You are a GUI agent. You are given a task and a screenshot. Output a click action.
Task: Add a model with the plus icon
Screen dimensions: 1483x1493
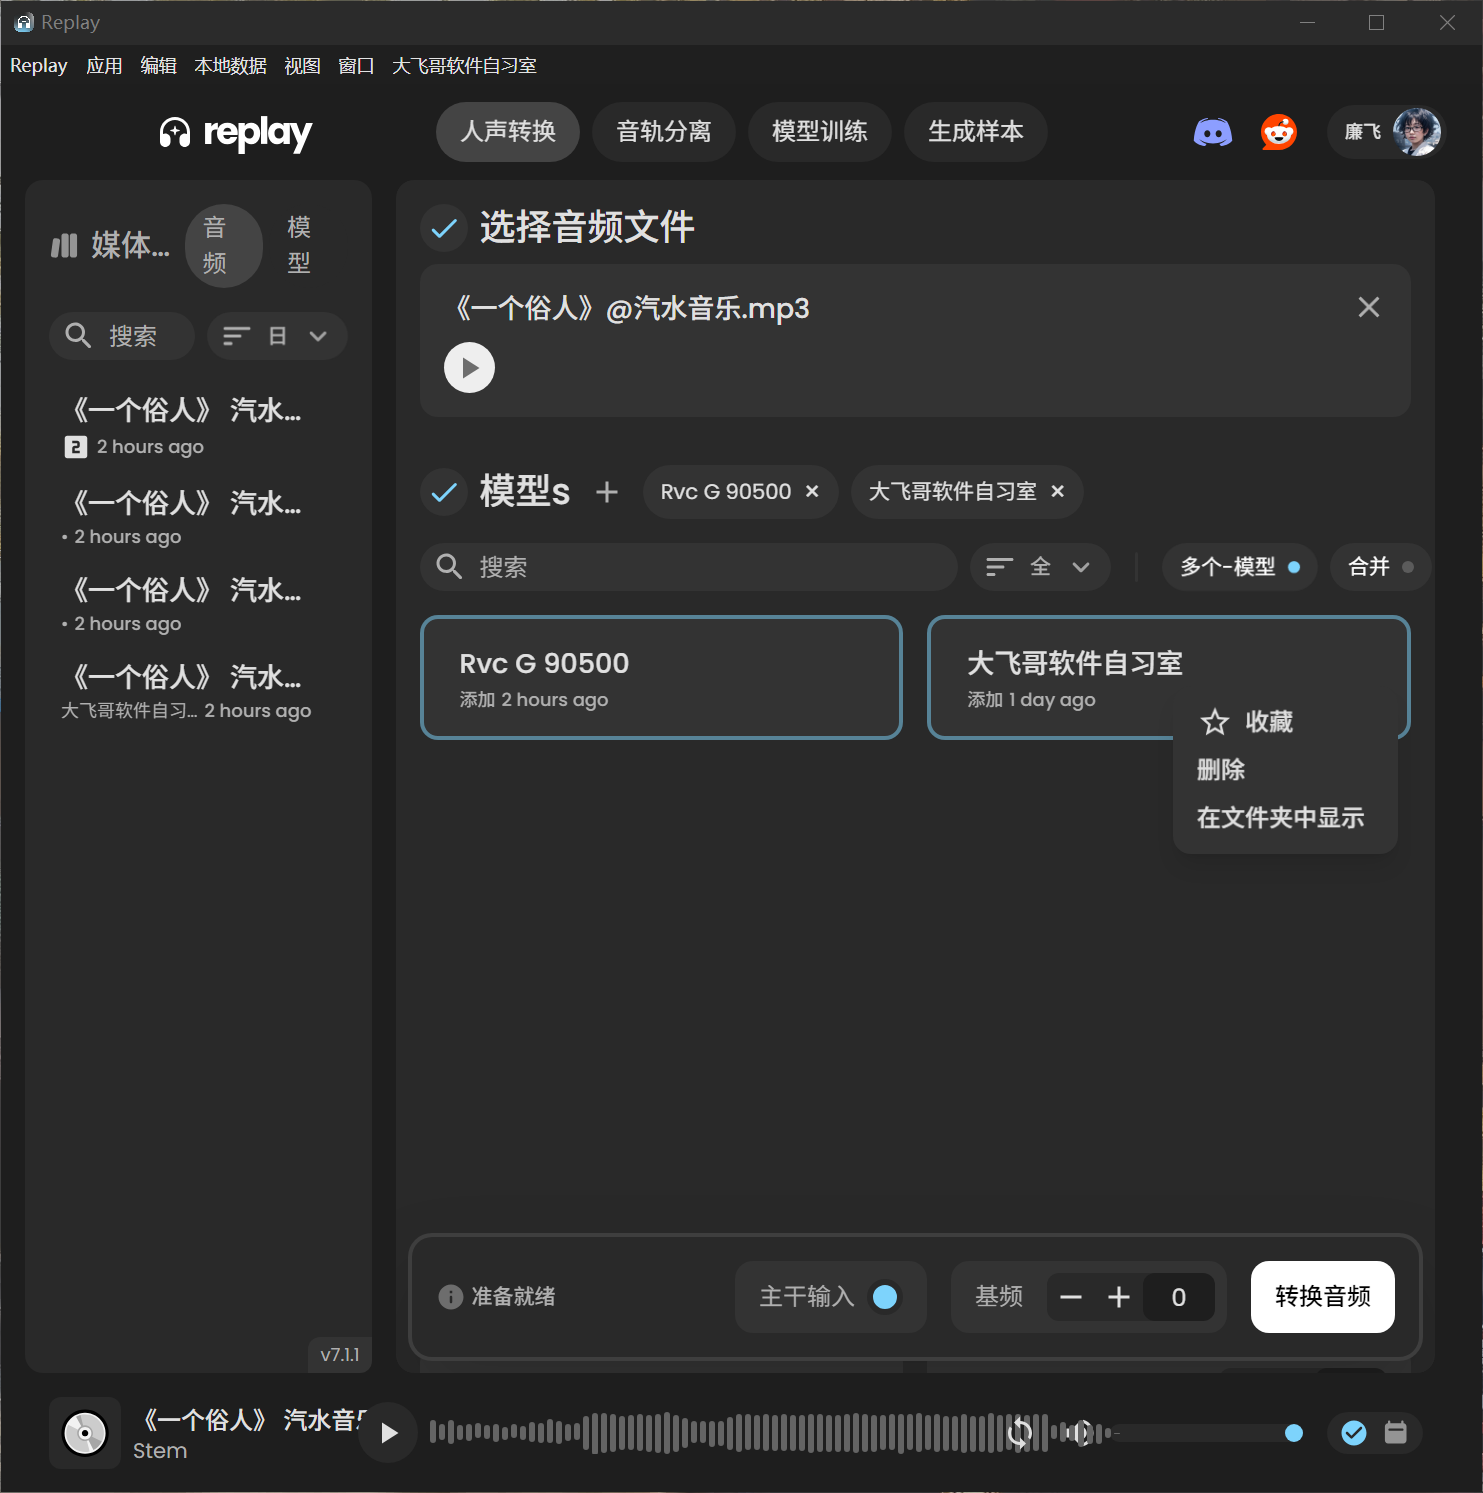(606, 492)
